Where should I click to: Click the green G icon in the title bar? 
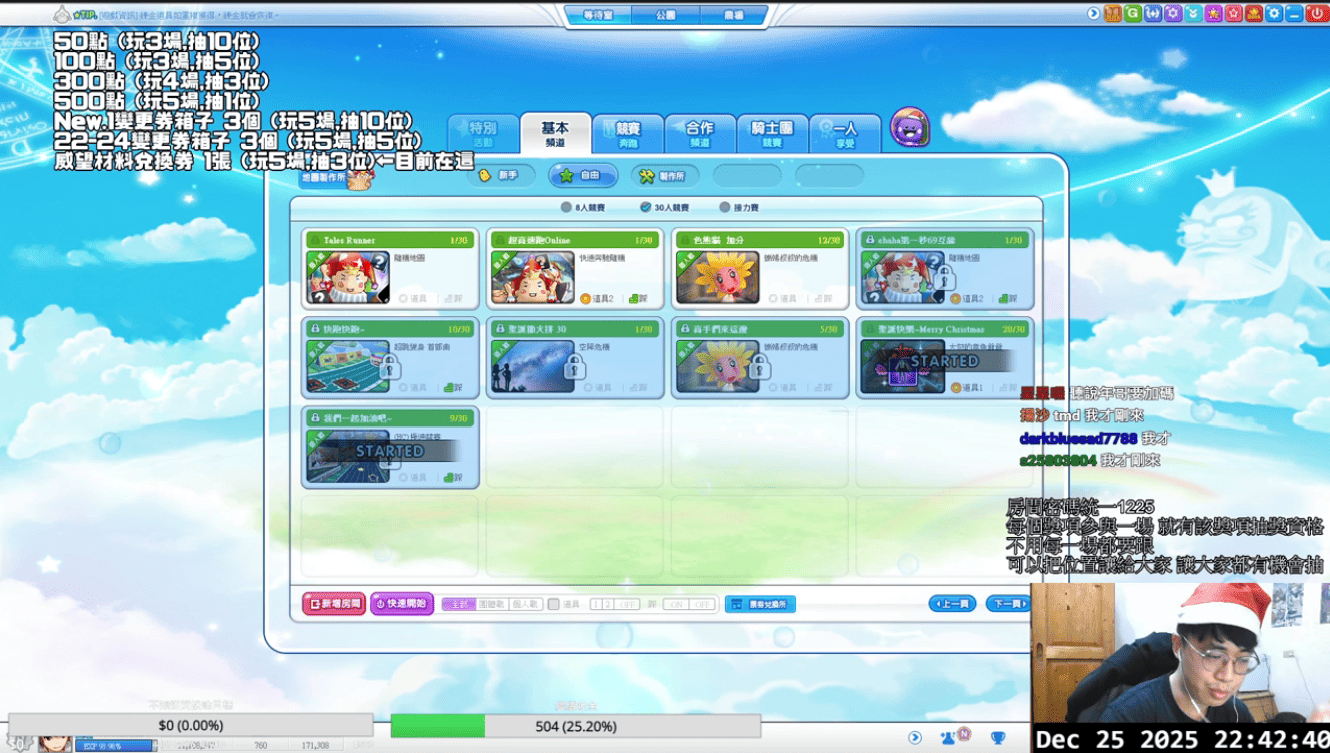[1132, 13]
